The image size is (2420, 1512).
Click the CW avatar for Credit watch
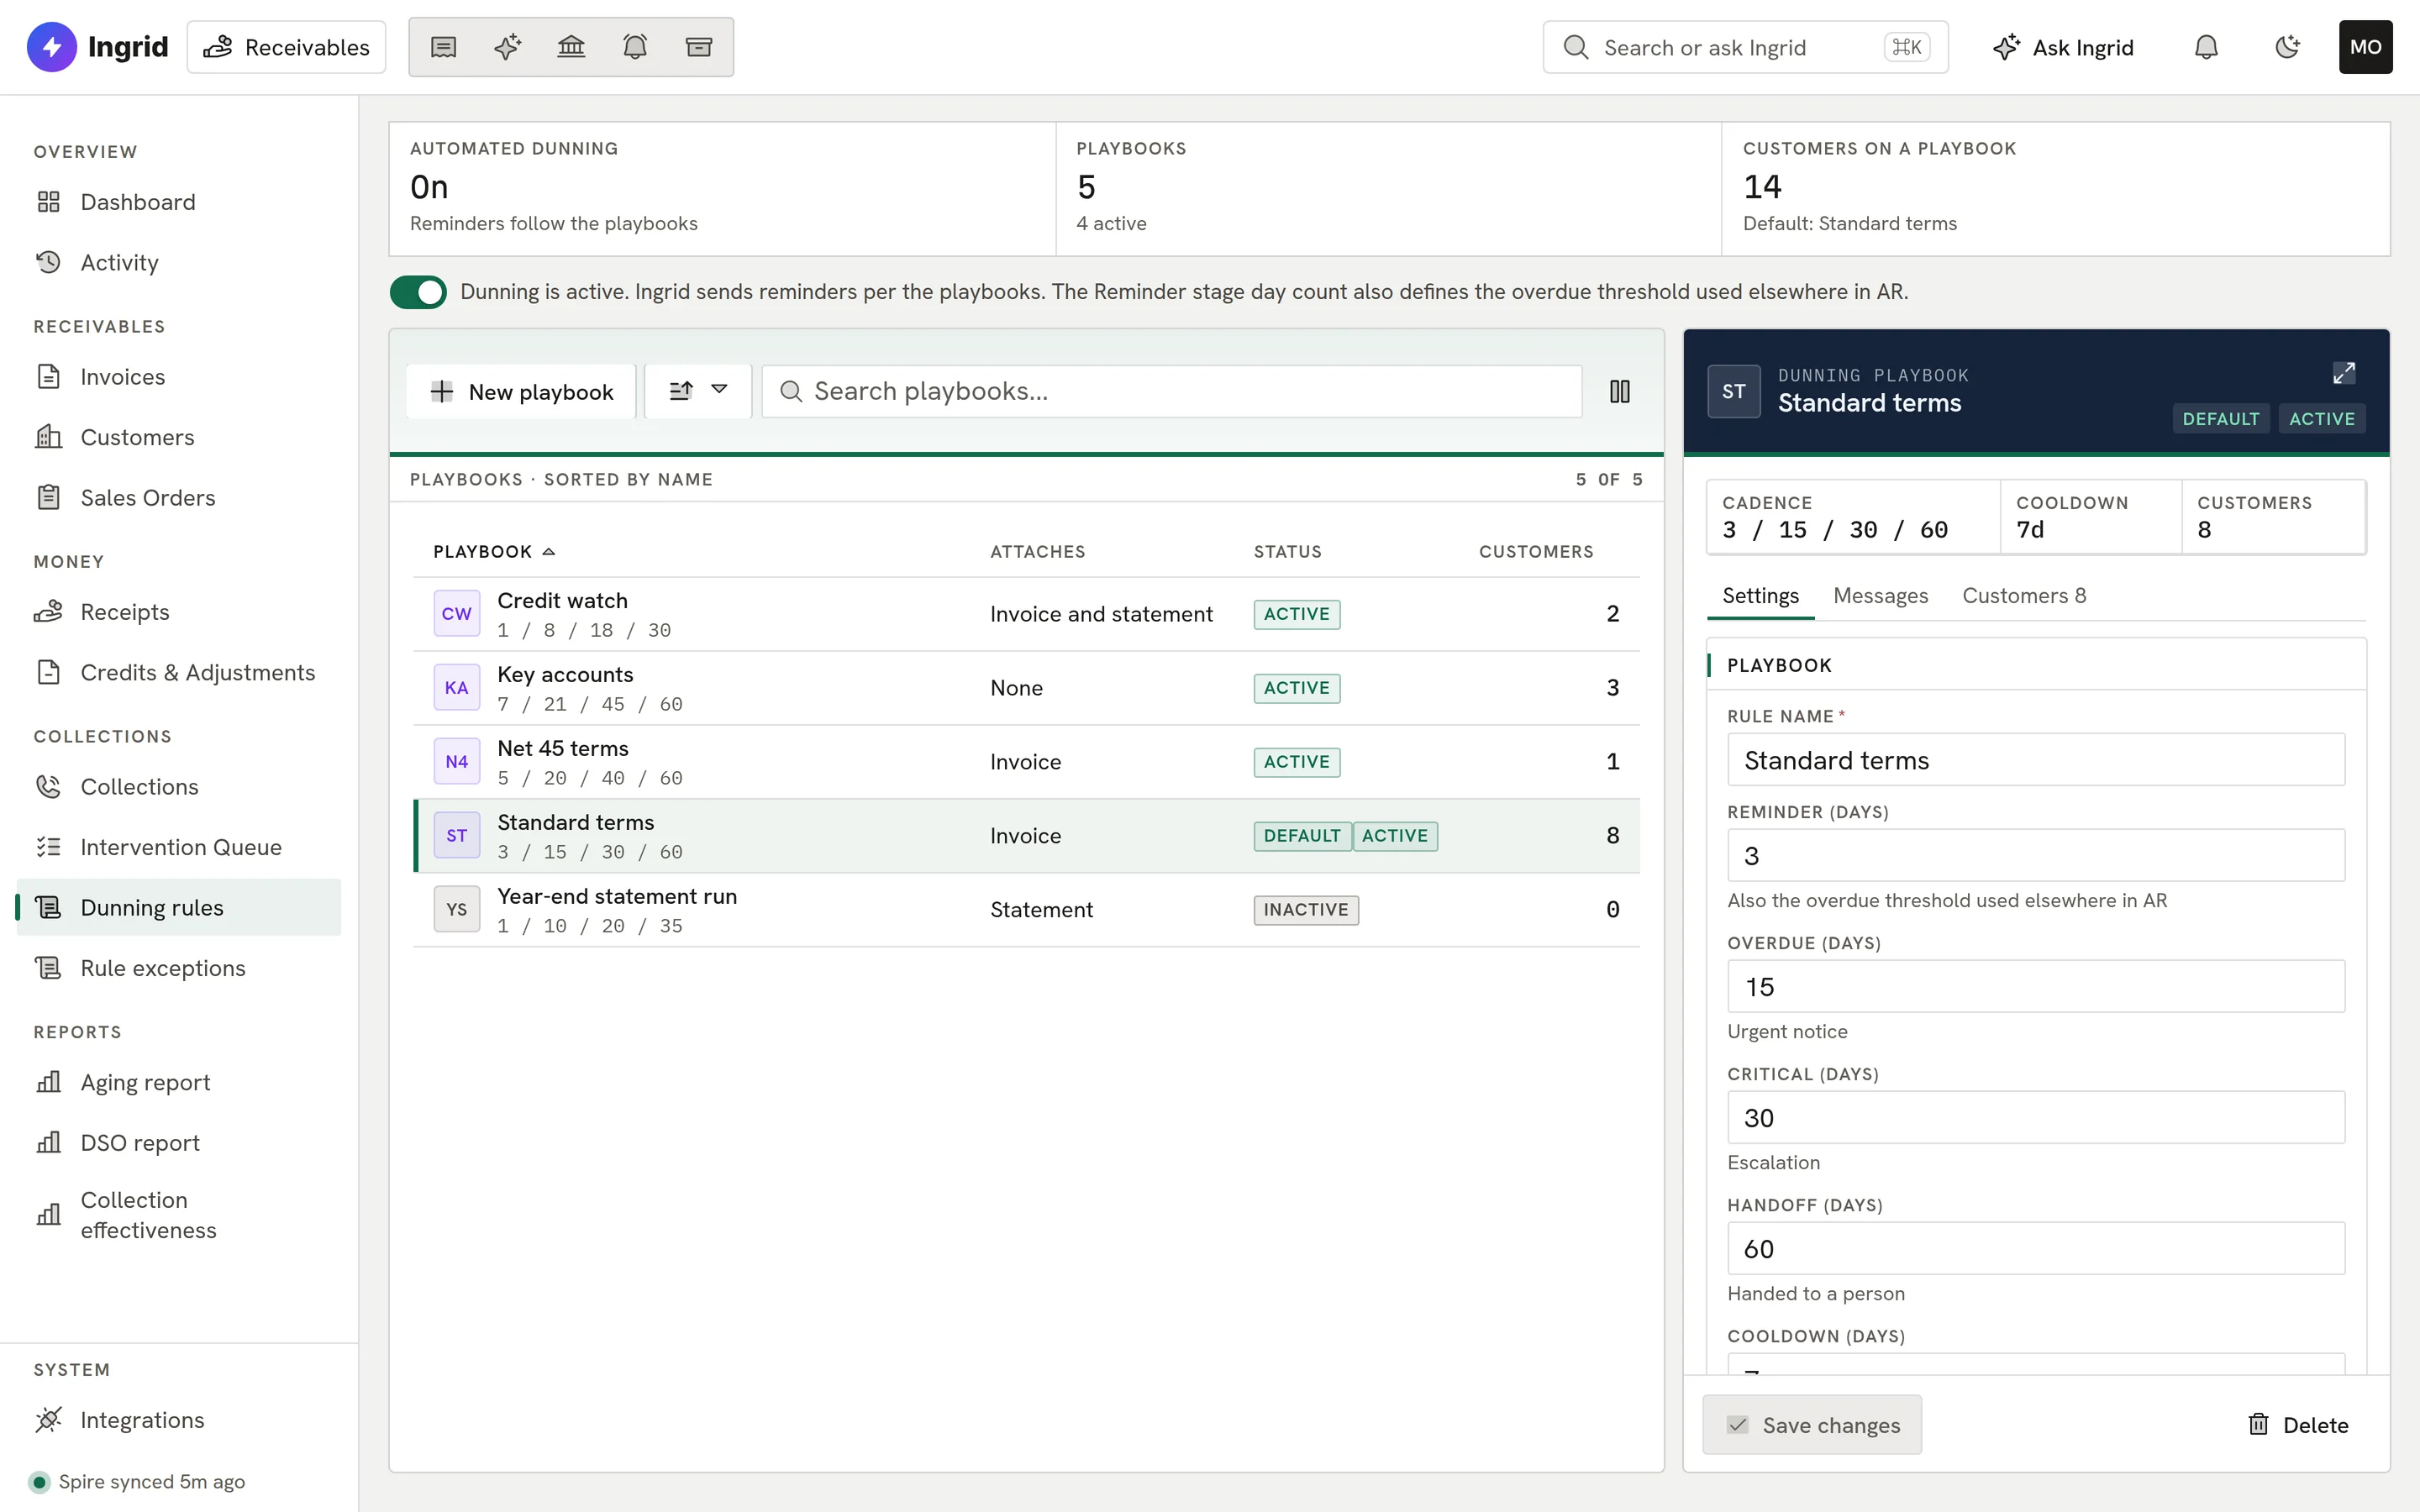tap(457, 613)
